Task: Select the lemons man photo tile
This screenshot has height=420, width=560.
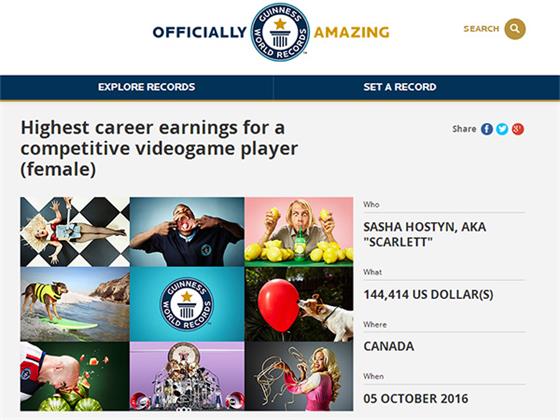Action: [x=299, y=232]
